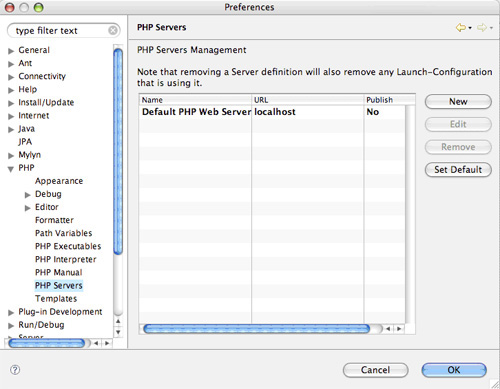Open the back history dropdown arrow

pyautogui.click(x=470, y=28)
